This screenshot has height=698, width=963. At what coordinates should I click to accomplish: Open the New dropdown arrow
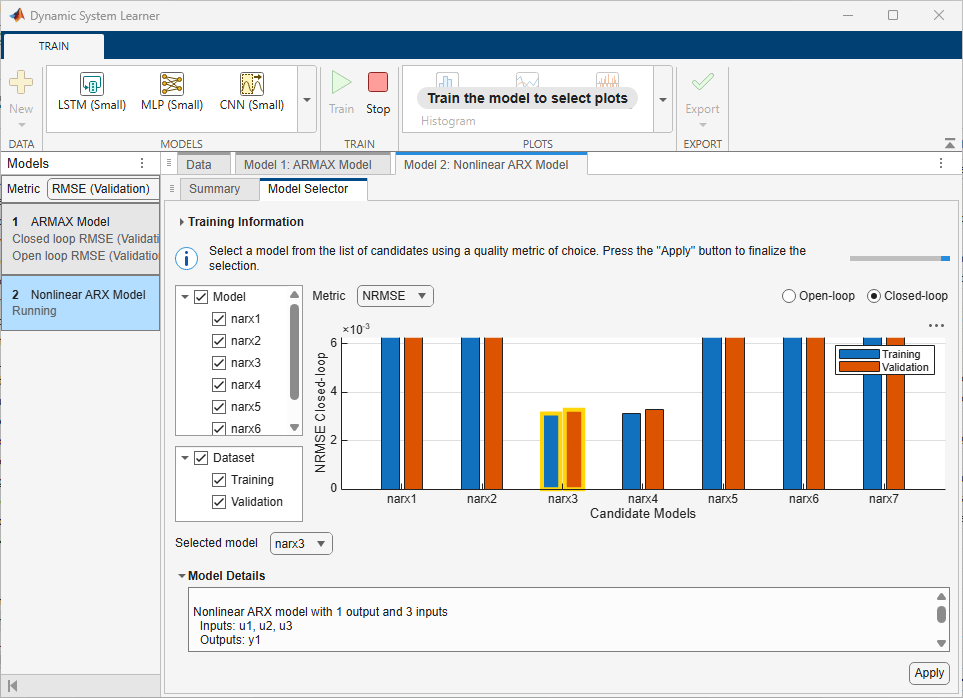(21, 125)
